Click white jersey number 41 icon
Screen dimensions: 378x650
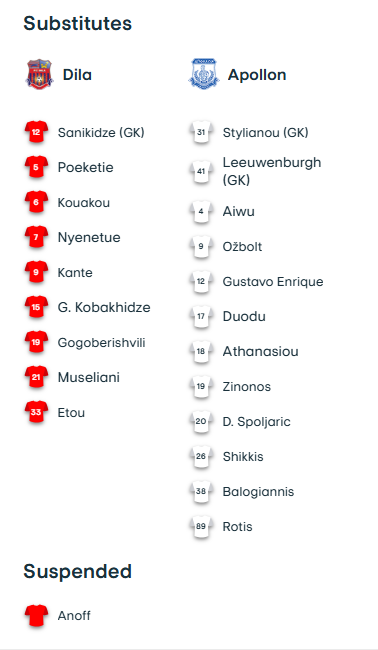pyautogui.click(x=201, y=171)
